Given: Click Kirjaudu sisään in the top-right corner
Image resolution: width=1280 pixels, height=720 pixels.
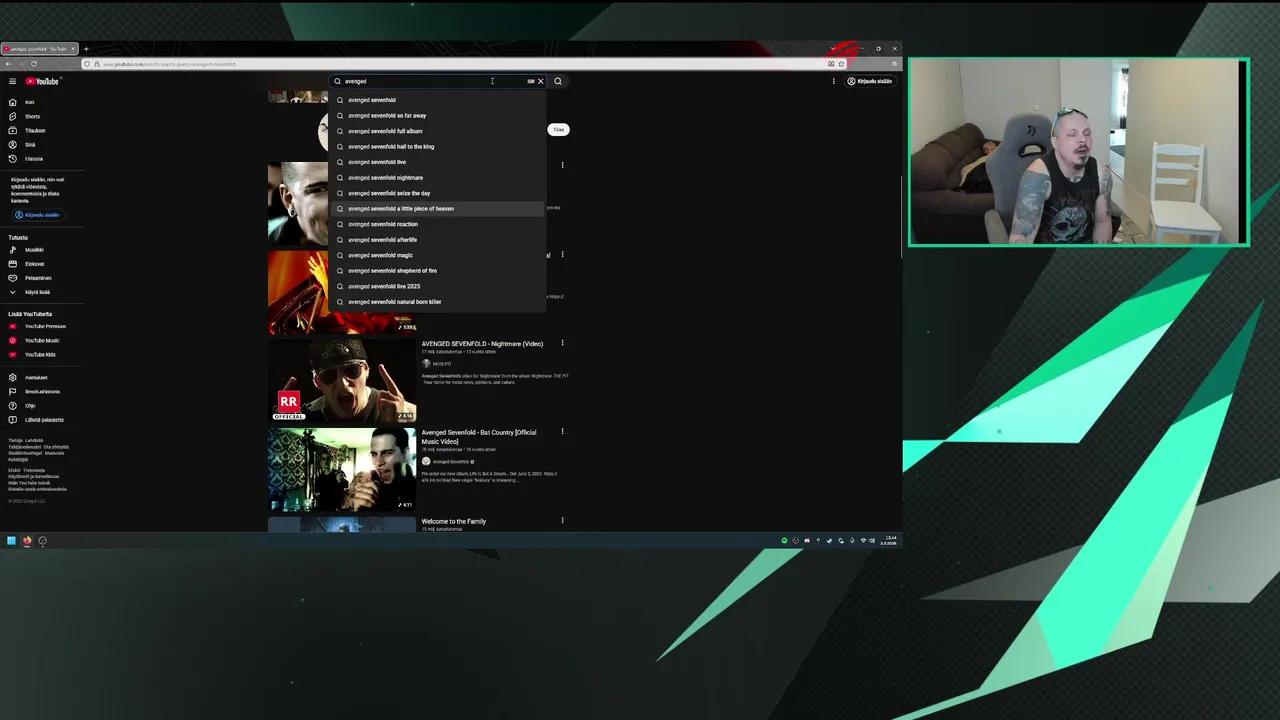Looking at the screenshot, I should pos(870,81).
